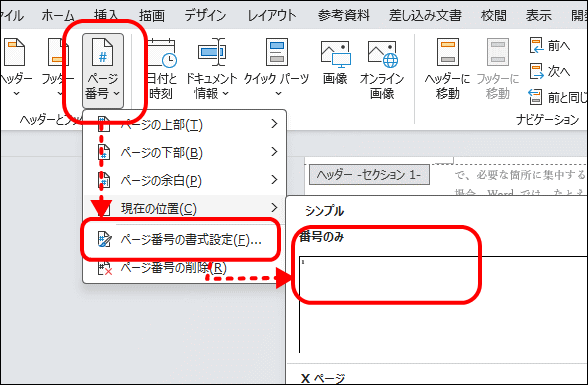Choose ページ番号の削除(R) option

coord(184,268)
